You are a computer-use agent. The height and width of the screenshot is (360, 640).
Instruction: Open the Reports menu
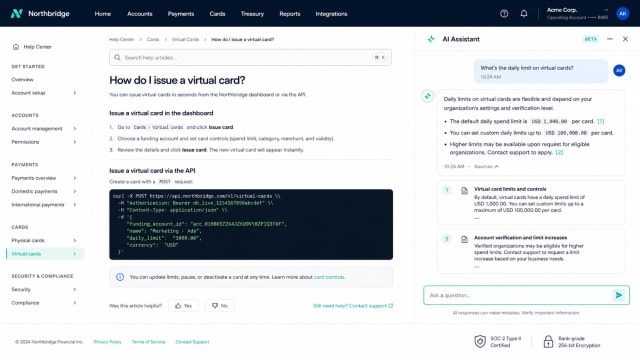(290, 14)
